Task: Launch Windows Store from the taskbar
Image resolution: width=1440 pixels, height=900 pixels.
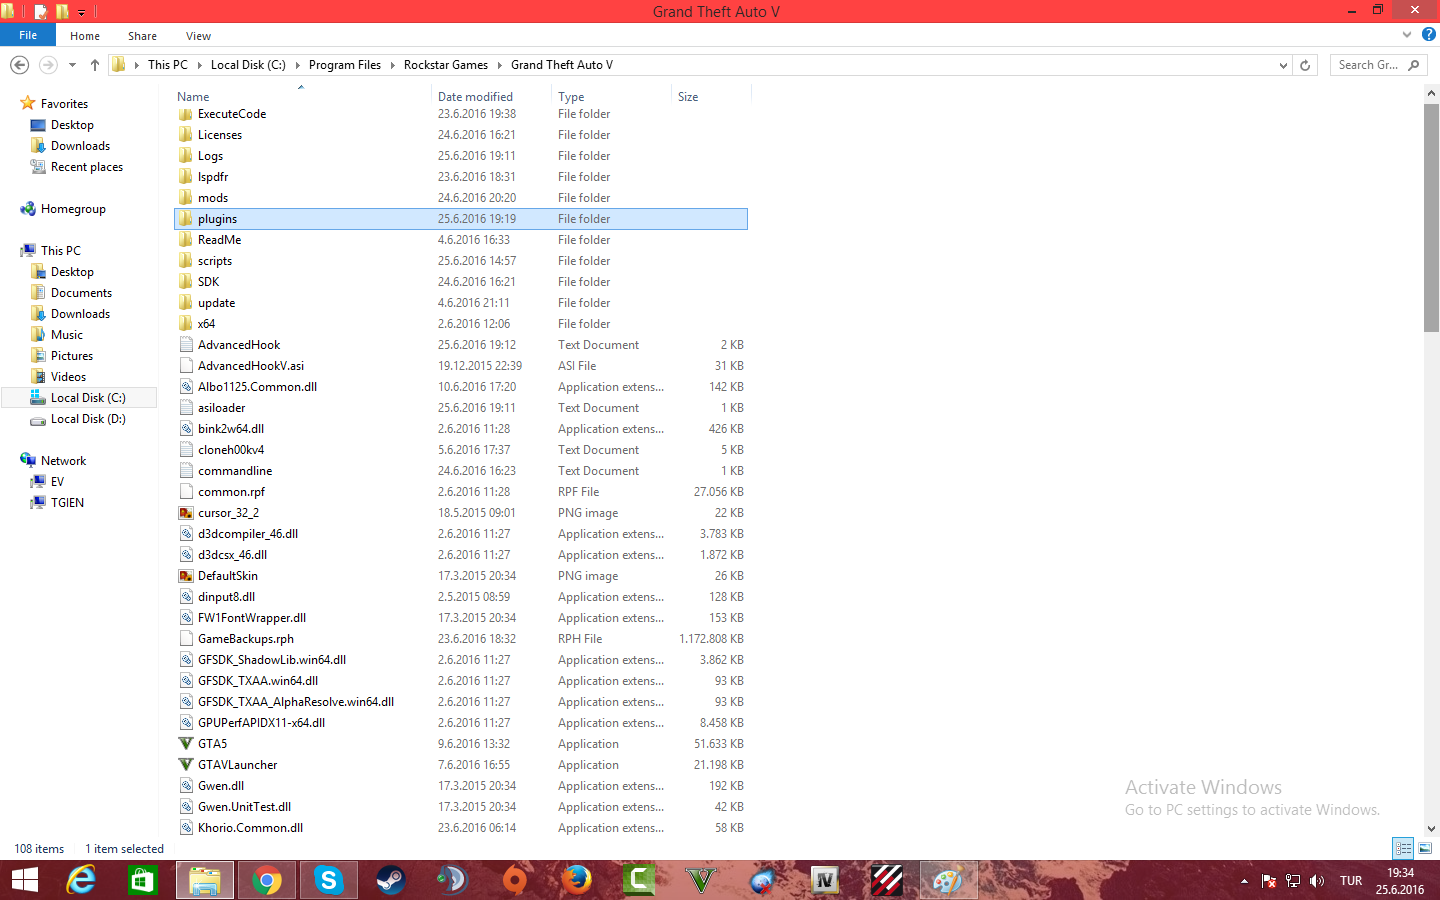Action: [x=142, y=880]
